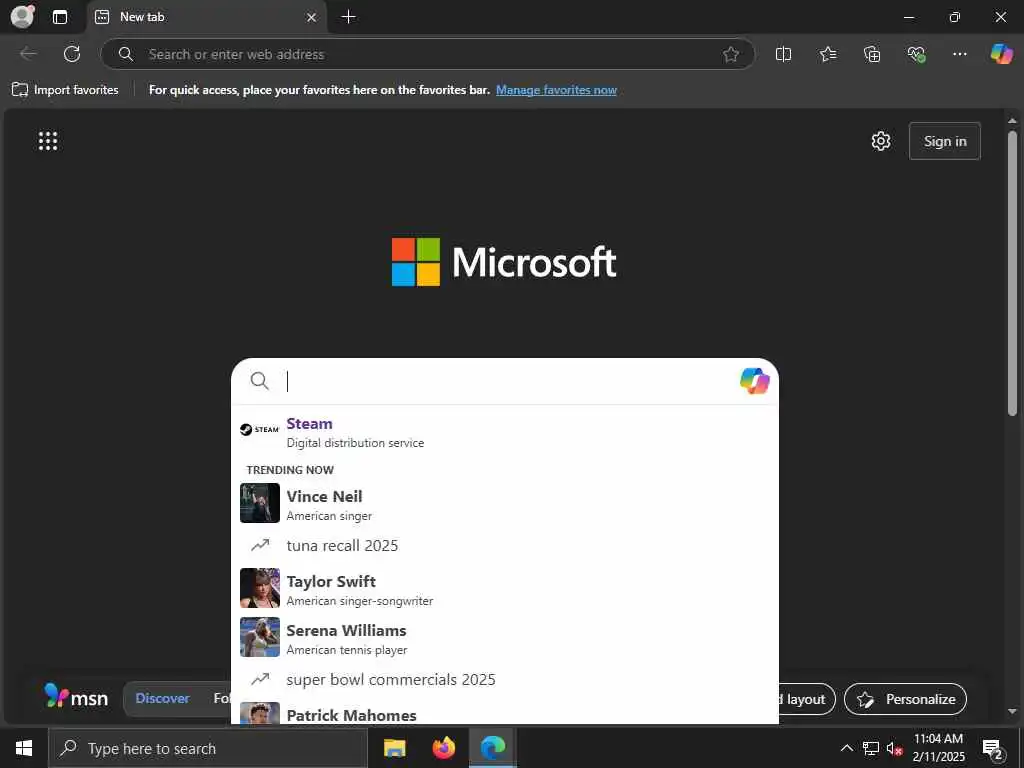Click Import favorites button
This screenshot has height=768, width=1024.
(x=65, y=90)
